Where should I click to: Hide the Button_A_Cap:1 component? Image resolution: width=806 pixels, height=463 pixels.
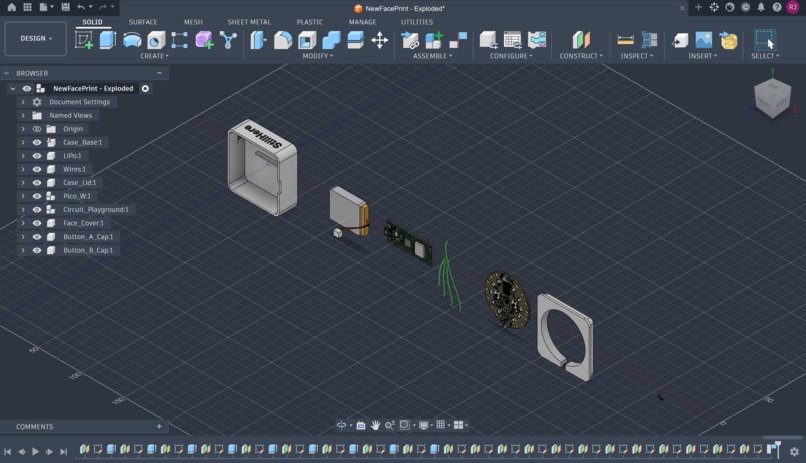(x=37, y=237)
